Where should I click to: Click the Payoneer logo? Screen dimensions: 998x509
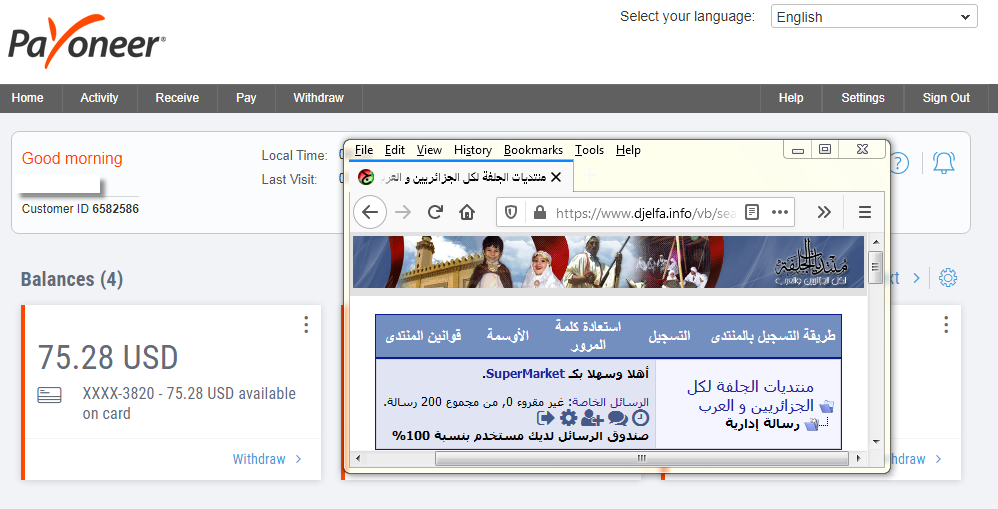(87, 42)
